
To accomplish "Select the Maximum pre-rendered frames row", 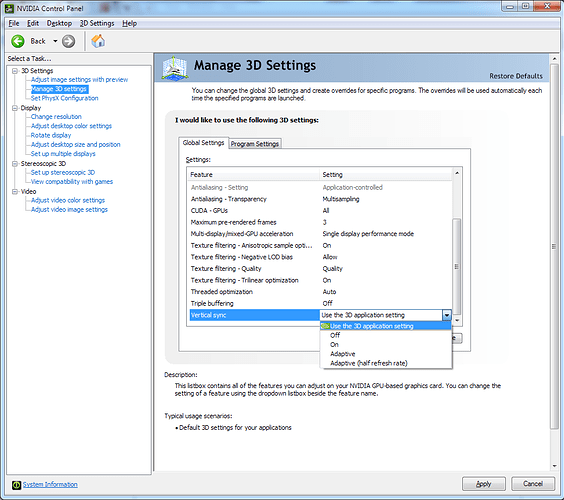I will tap(320, 222).
